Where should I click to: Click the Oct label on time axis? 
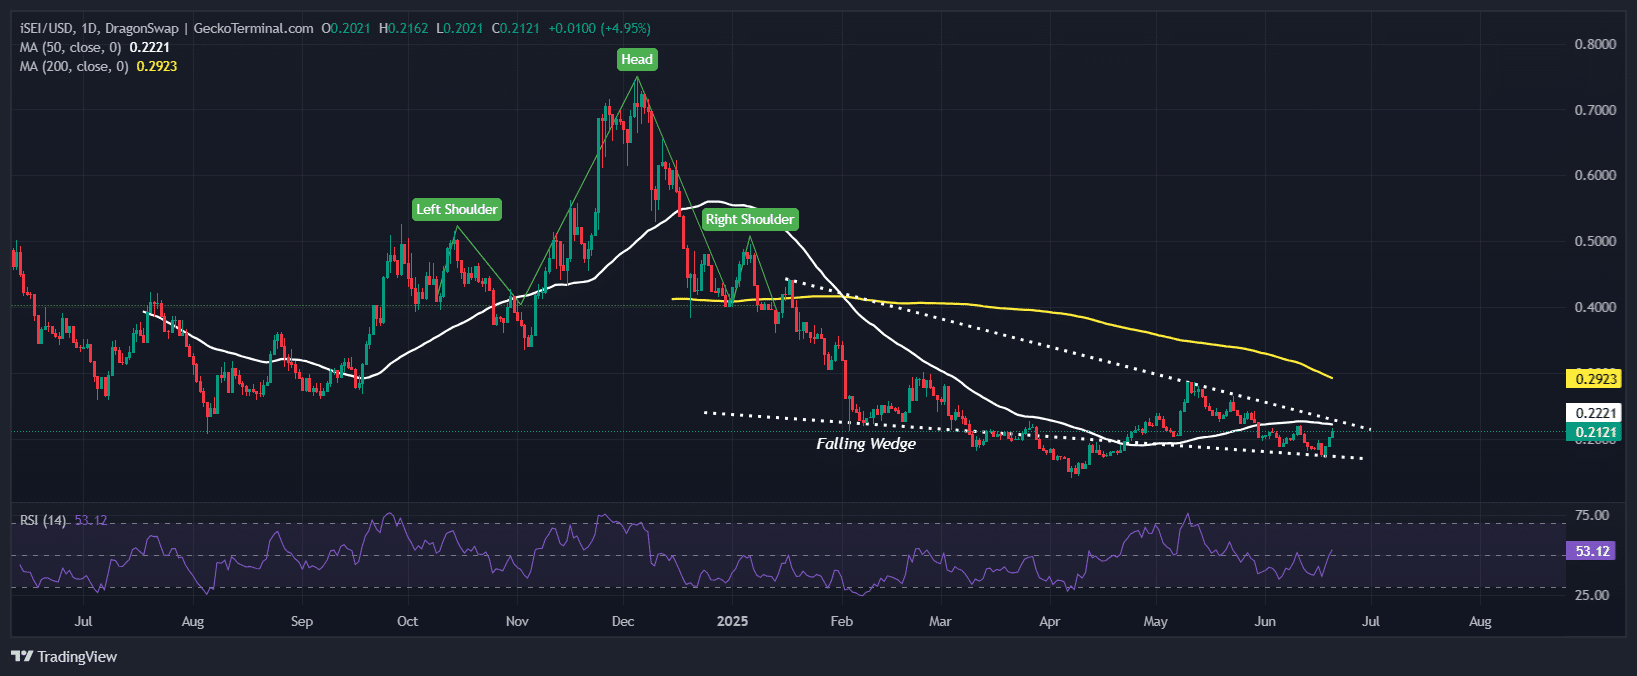click(407, 621)
